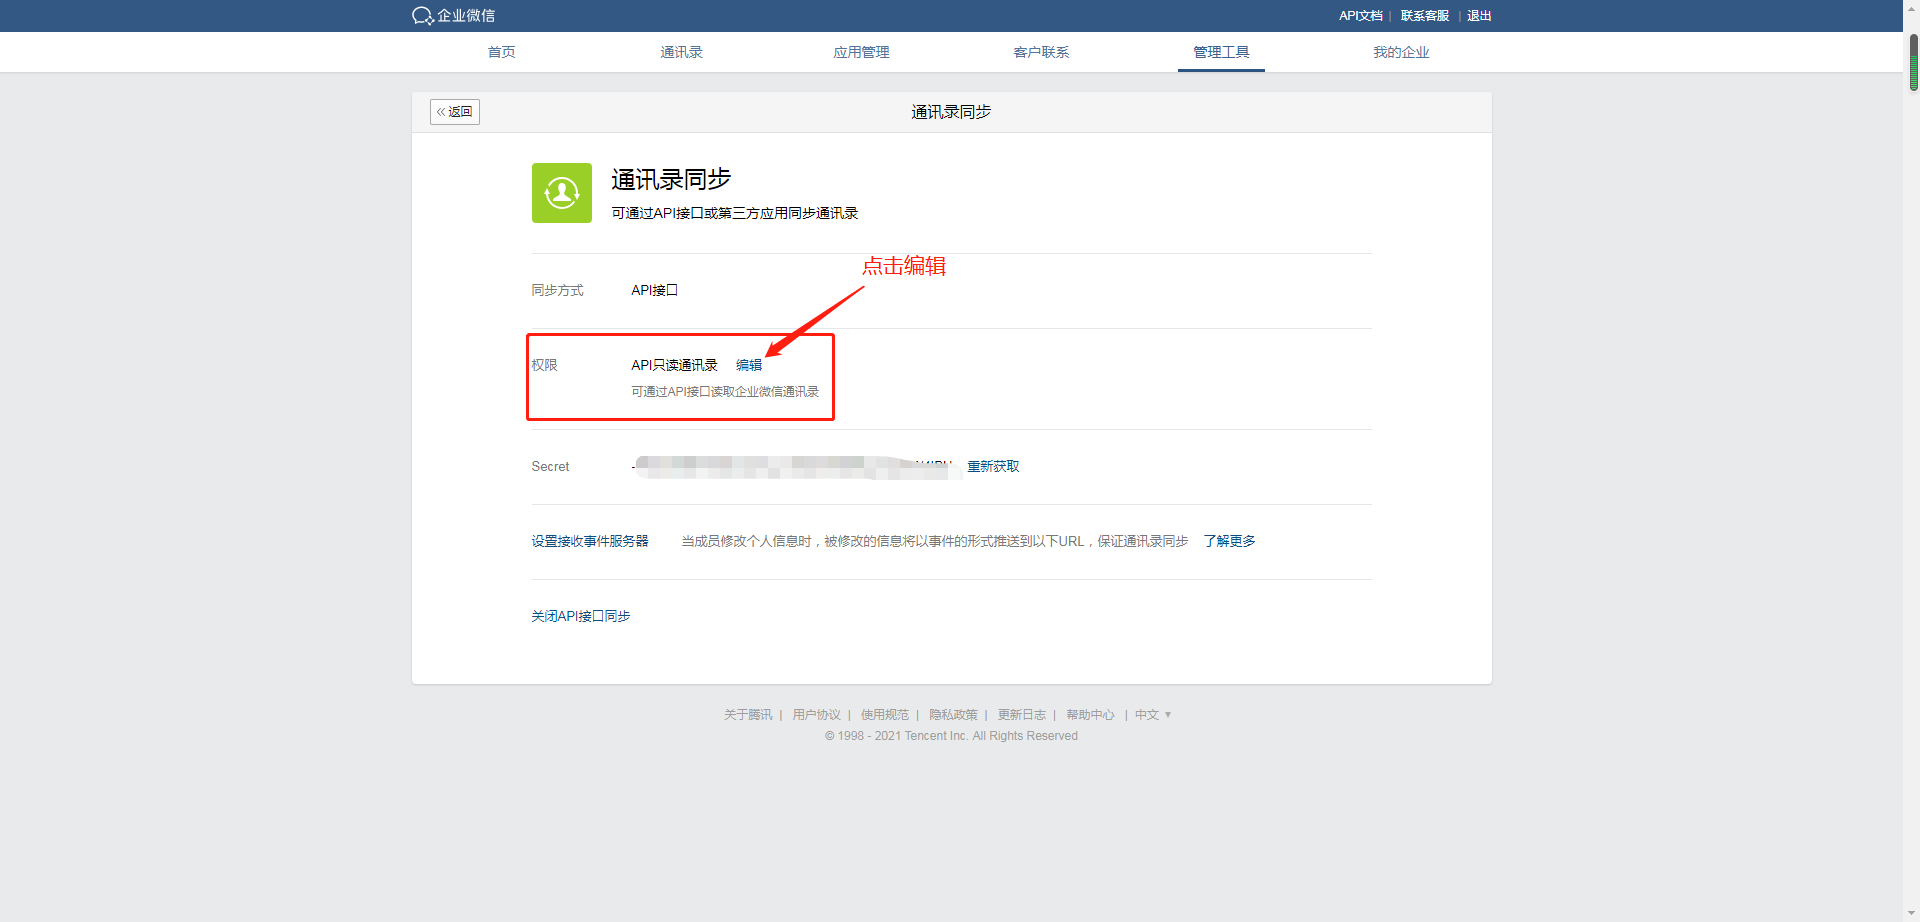The width and height of the screenshot is (1920, 922).
Task: Switch to the 应用管理 tab
Action: pyautogui.click(x=861, y=52)
